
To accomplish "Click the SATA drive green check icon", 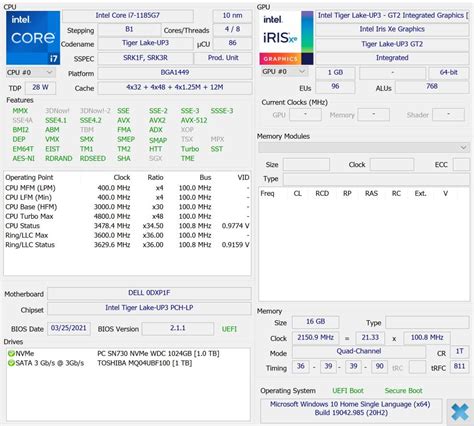I will pos(11,363).
